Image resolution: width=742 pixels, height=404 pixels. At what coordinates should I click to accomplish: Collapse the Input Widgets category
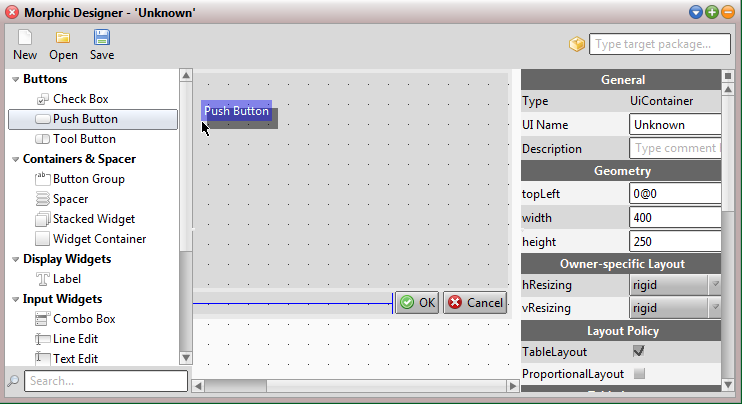click(x=15, y=299)
